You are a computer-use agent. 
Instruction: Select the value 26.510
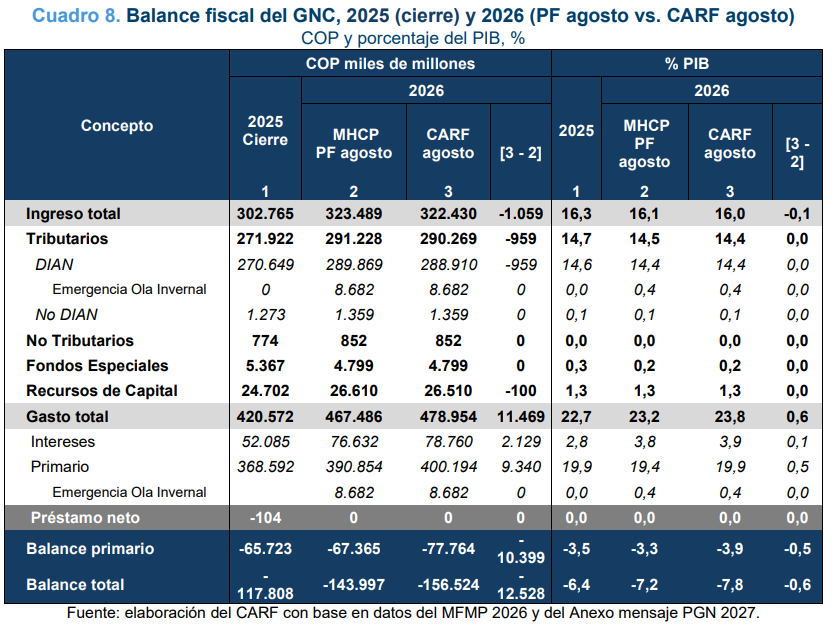pos(448,391)
